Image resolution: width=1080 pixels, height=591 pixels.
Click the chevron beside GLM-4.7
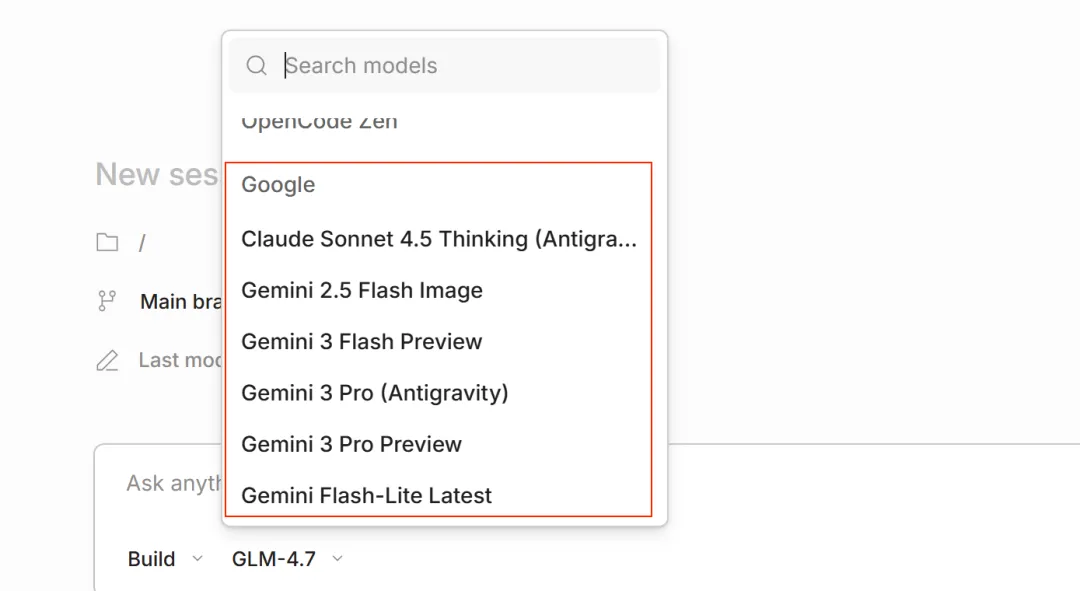pyautogui.click(x=337, y=559)
